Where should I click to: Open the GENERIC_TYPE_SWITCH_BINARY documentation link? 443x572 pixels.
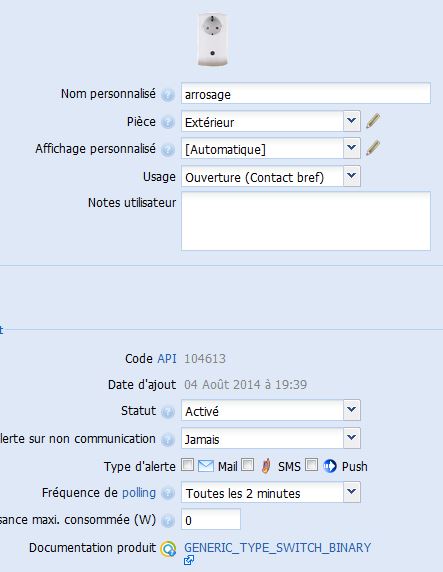(x=277, y=548)
